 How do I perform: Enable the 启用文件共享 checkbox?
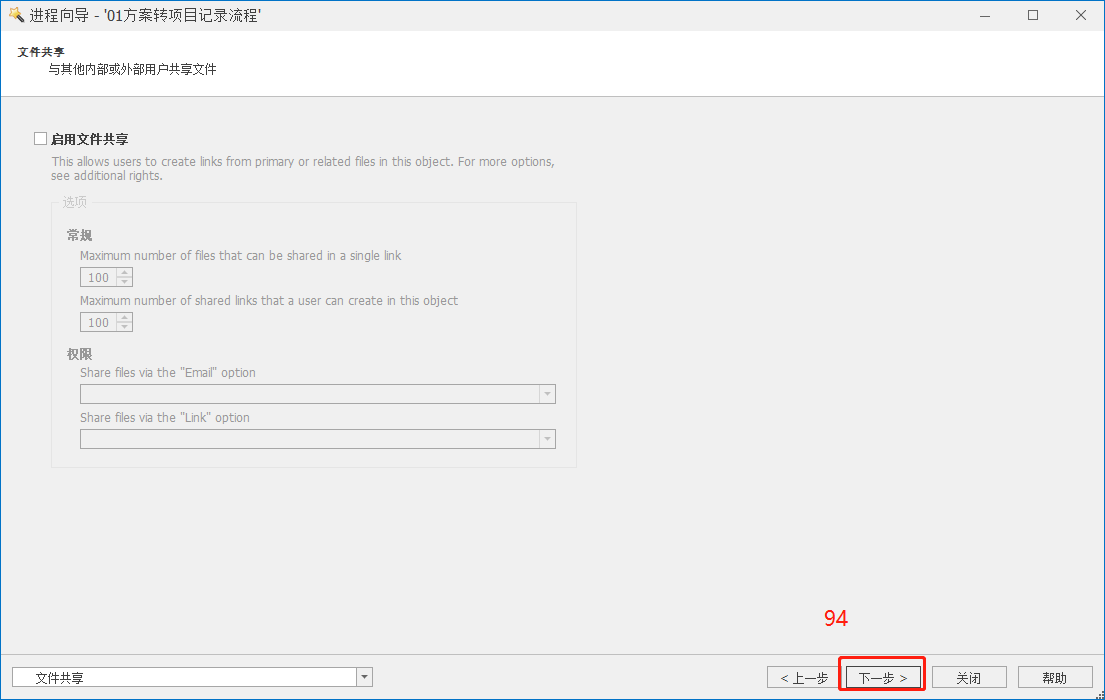click(x=41, y=139)
